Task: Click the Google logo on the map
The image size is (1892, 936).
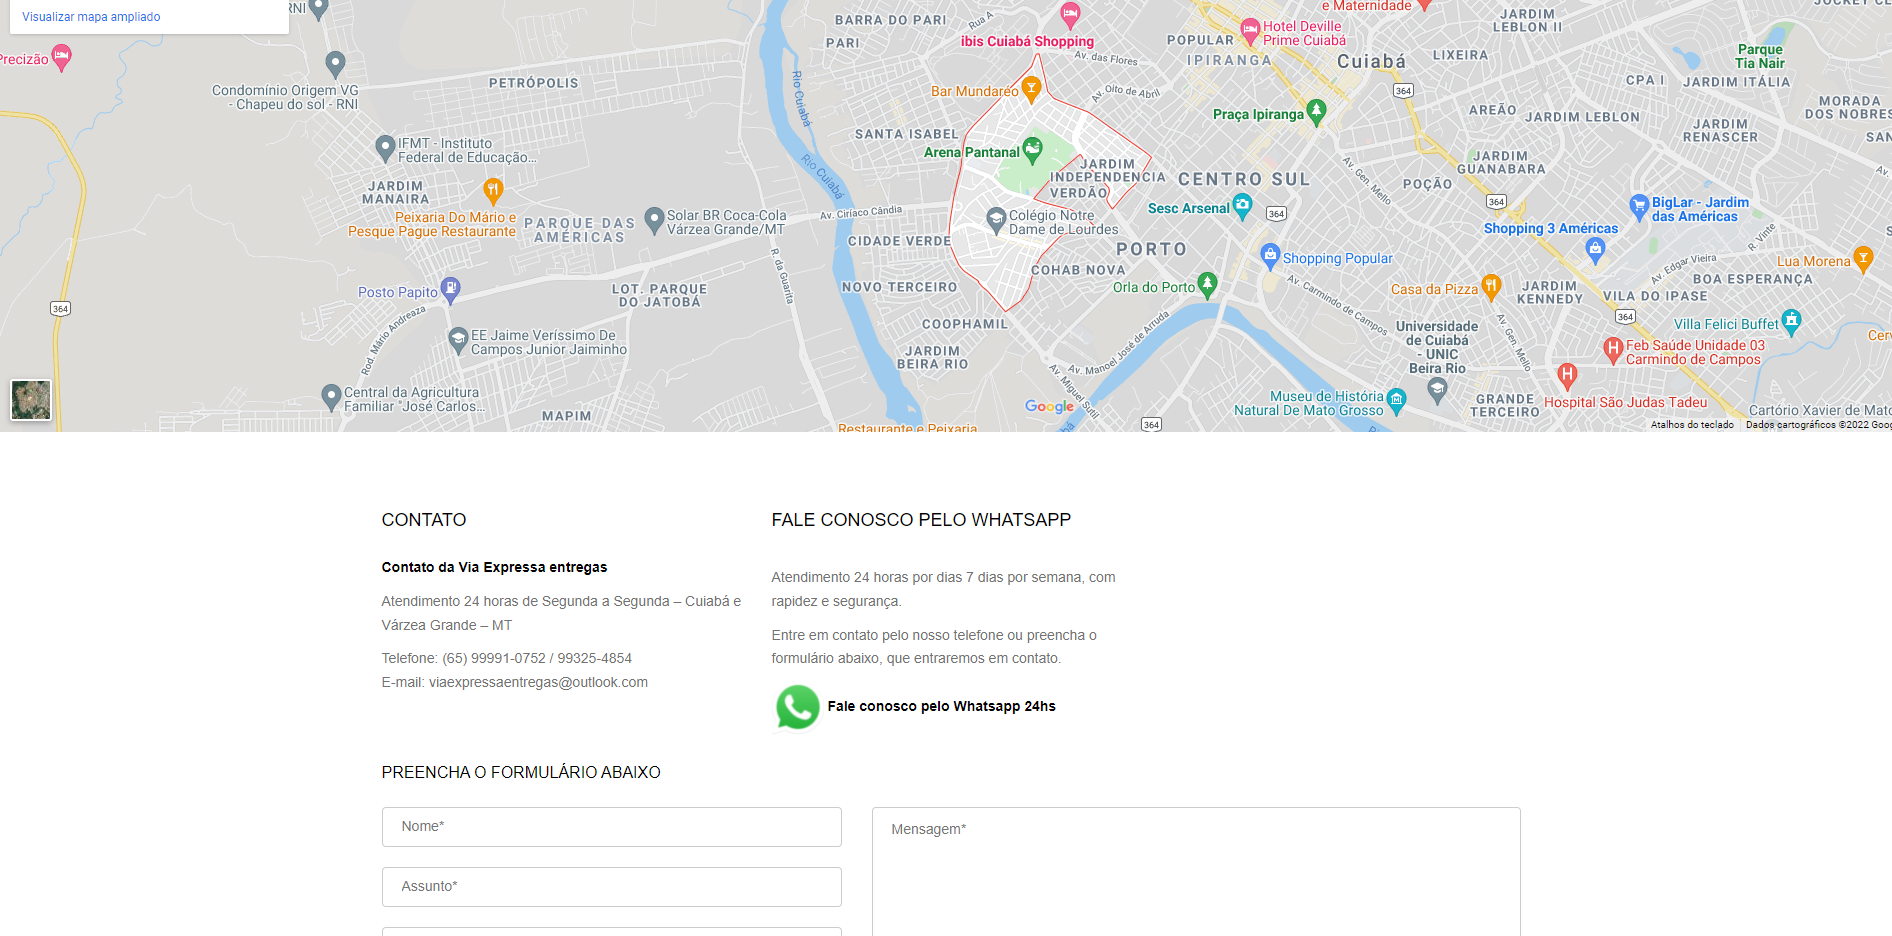Action: 1049,407
